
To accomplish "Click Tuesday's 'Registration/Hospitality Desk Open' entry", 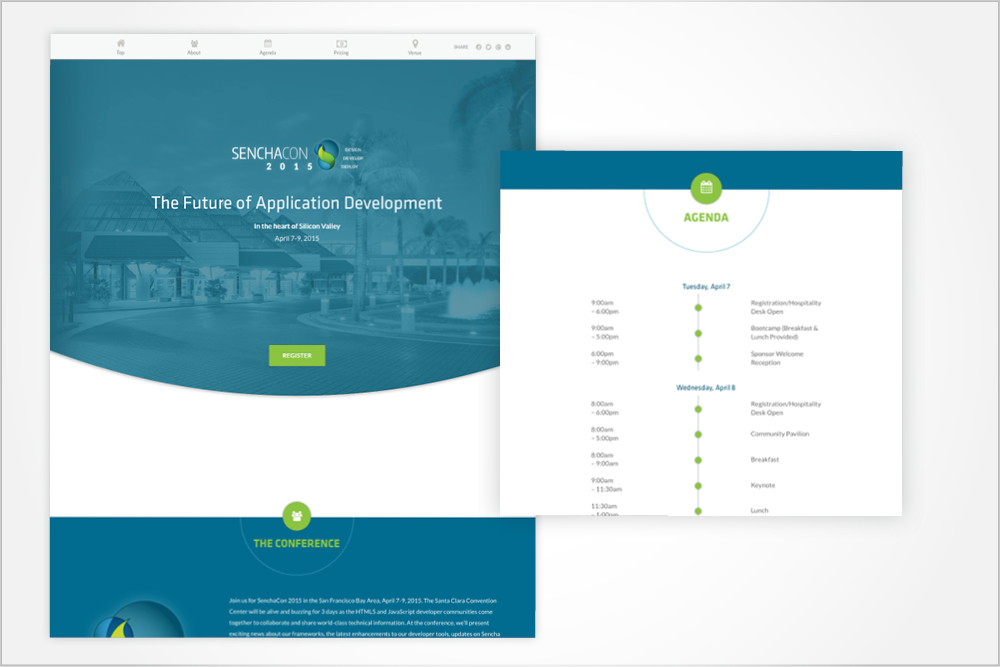I will tap(786, 307).
